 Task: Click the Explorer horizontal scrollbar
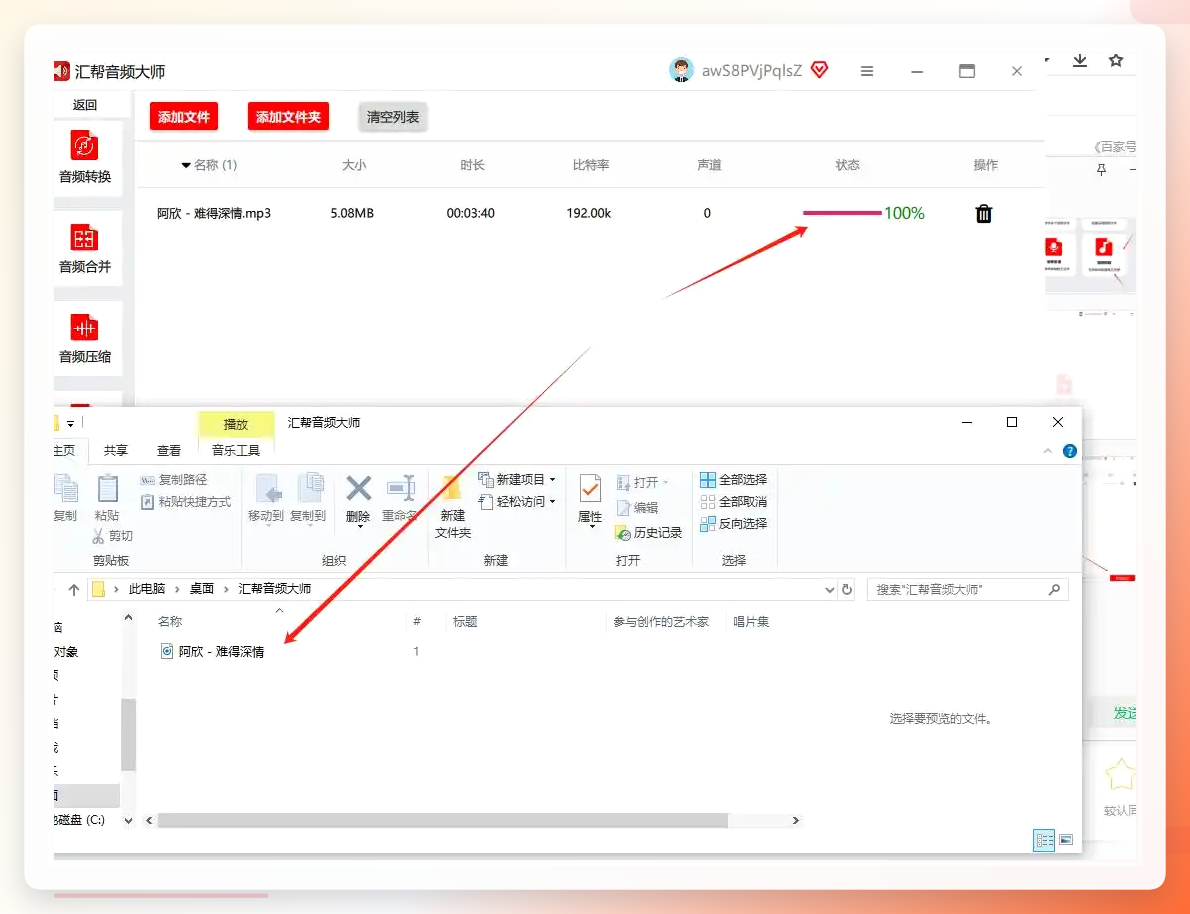(x=442, y=820)
